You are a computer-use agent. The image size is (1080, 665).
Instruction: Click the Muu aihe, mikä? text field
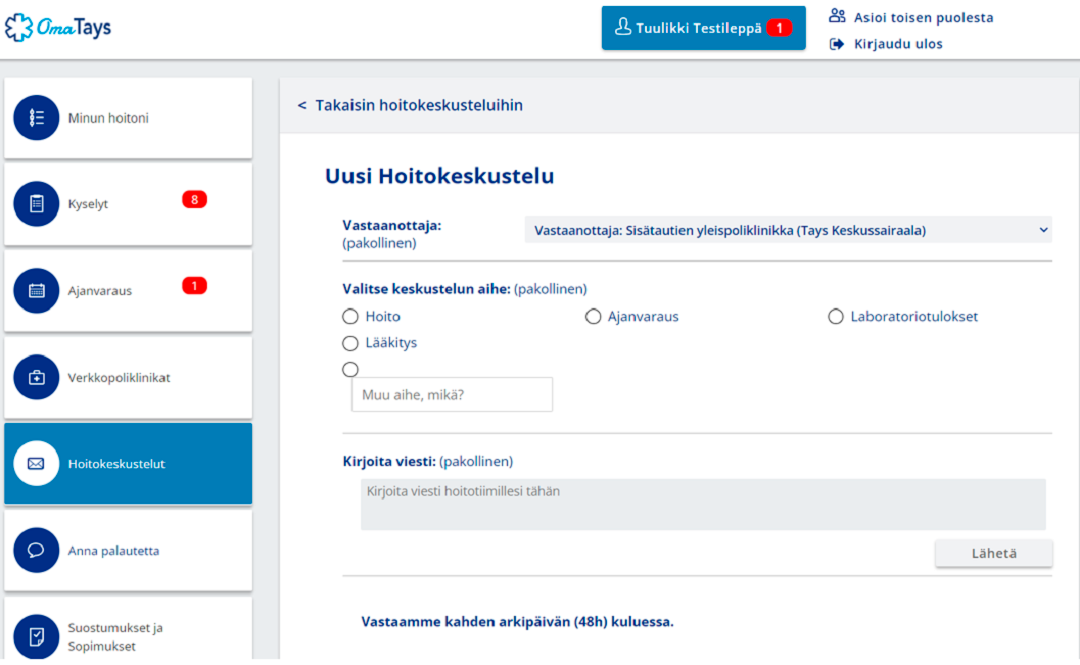pyautogui.click(x=452, y=395)
